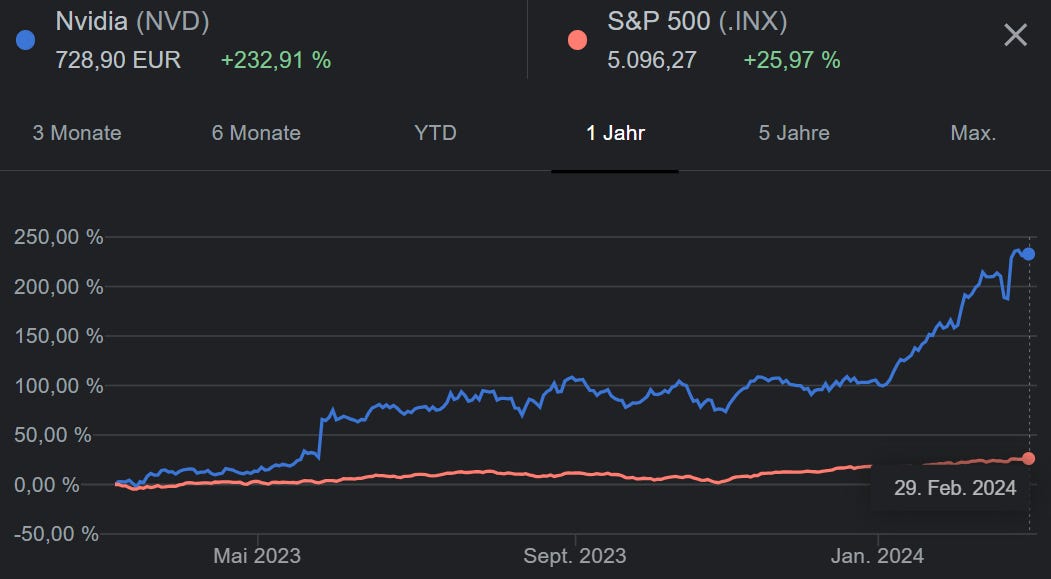Image resolution: width=1051 pixels, height=579 pixels.
Task: Click the red S&P 500 endpoint marker
Action: 1029,458
